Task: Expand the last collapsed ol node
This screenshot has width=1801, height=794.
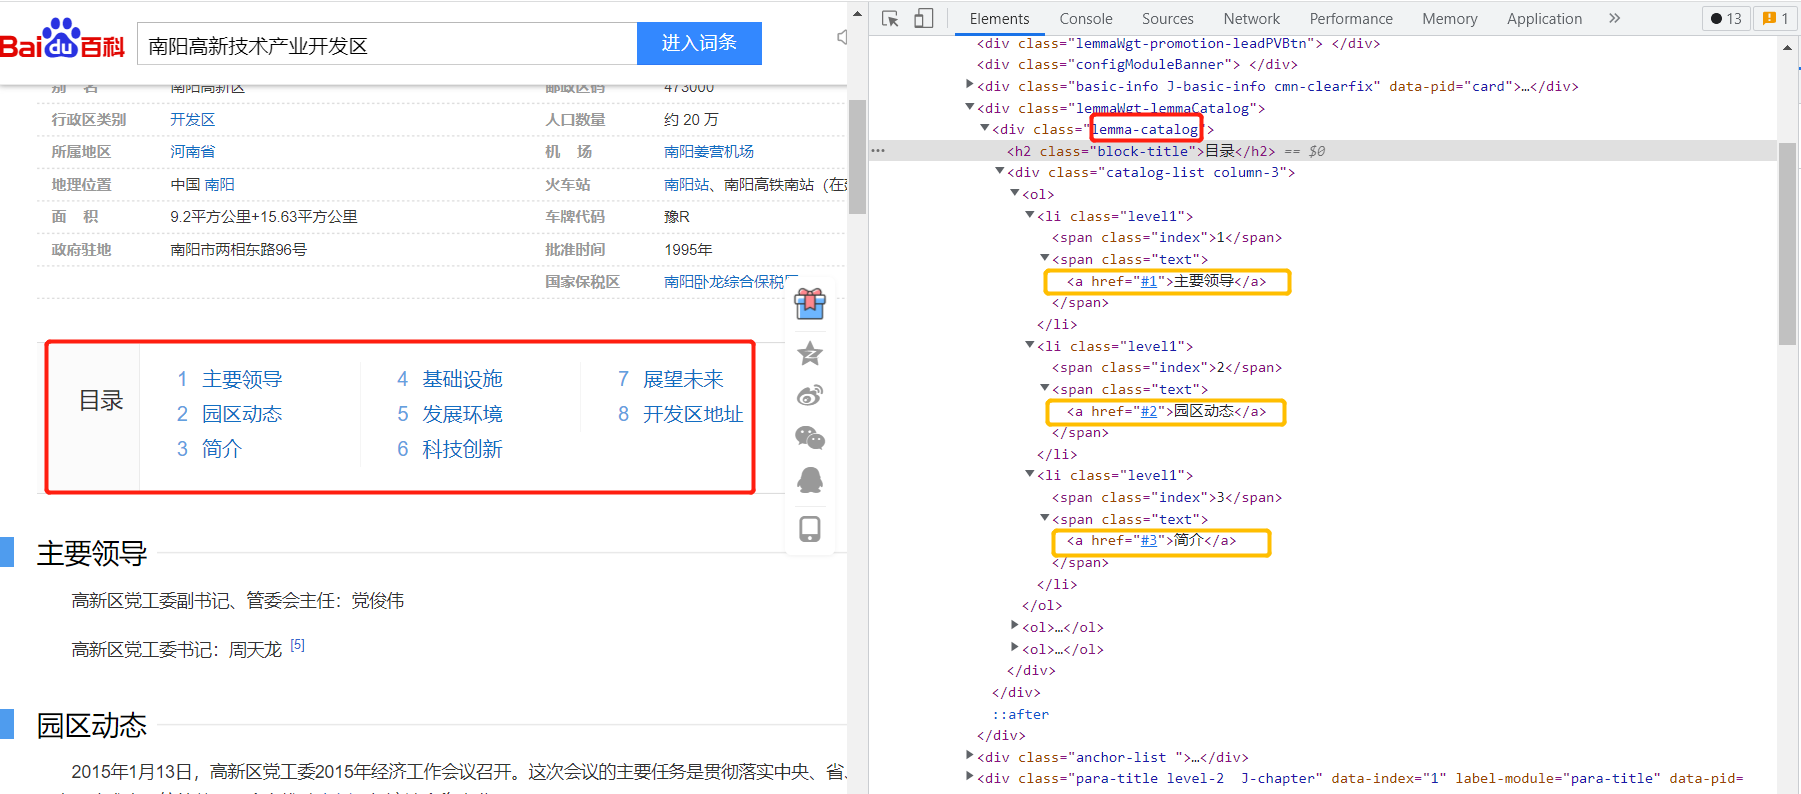Action: point(1014,648)
